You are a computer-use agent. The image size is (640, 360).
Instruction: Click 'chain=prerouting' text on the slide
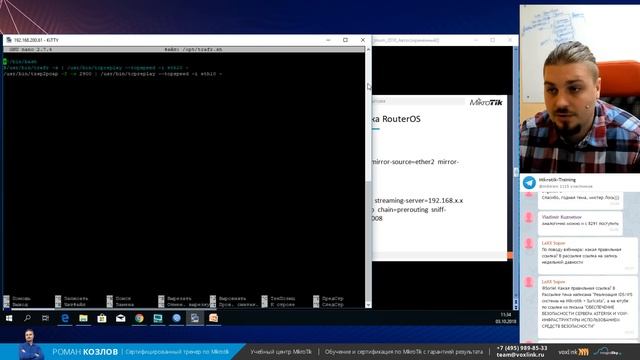(403, 209)
